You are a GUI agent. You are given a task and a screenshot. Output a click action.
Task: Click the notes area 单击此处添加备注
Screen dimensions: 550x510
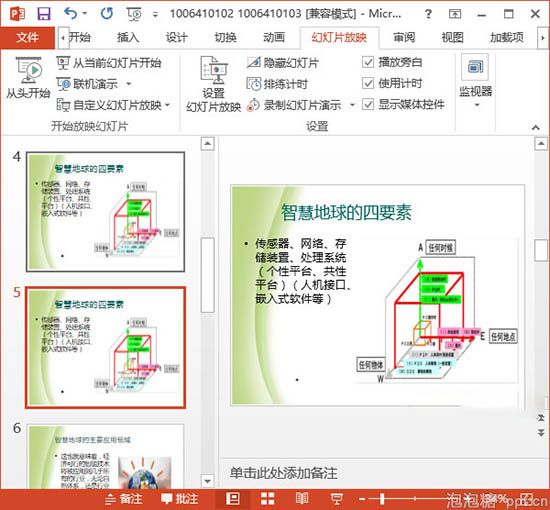pos(284,473)
